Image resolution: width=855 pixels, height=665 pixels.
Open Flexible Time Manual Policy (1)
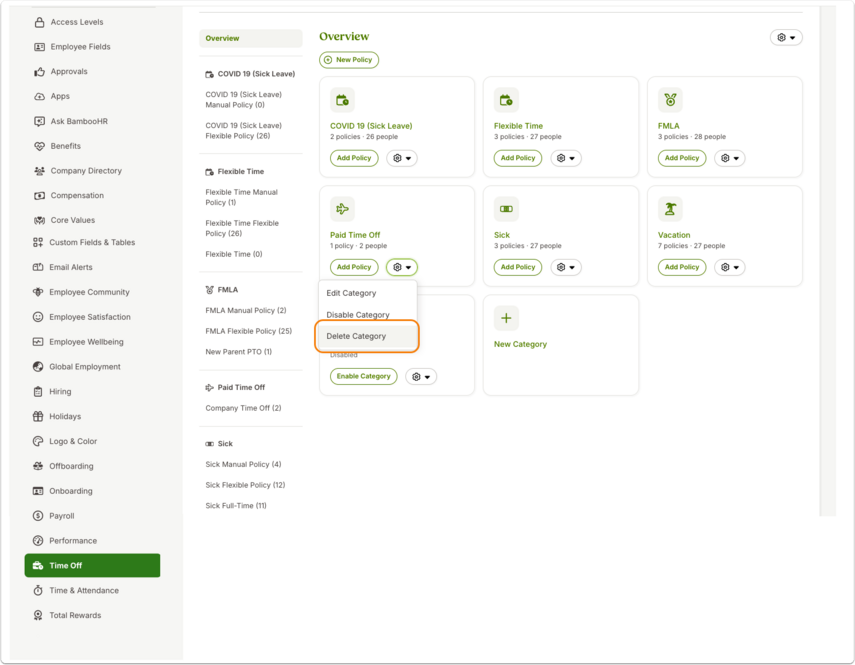tap(242, 197)
